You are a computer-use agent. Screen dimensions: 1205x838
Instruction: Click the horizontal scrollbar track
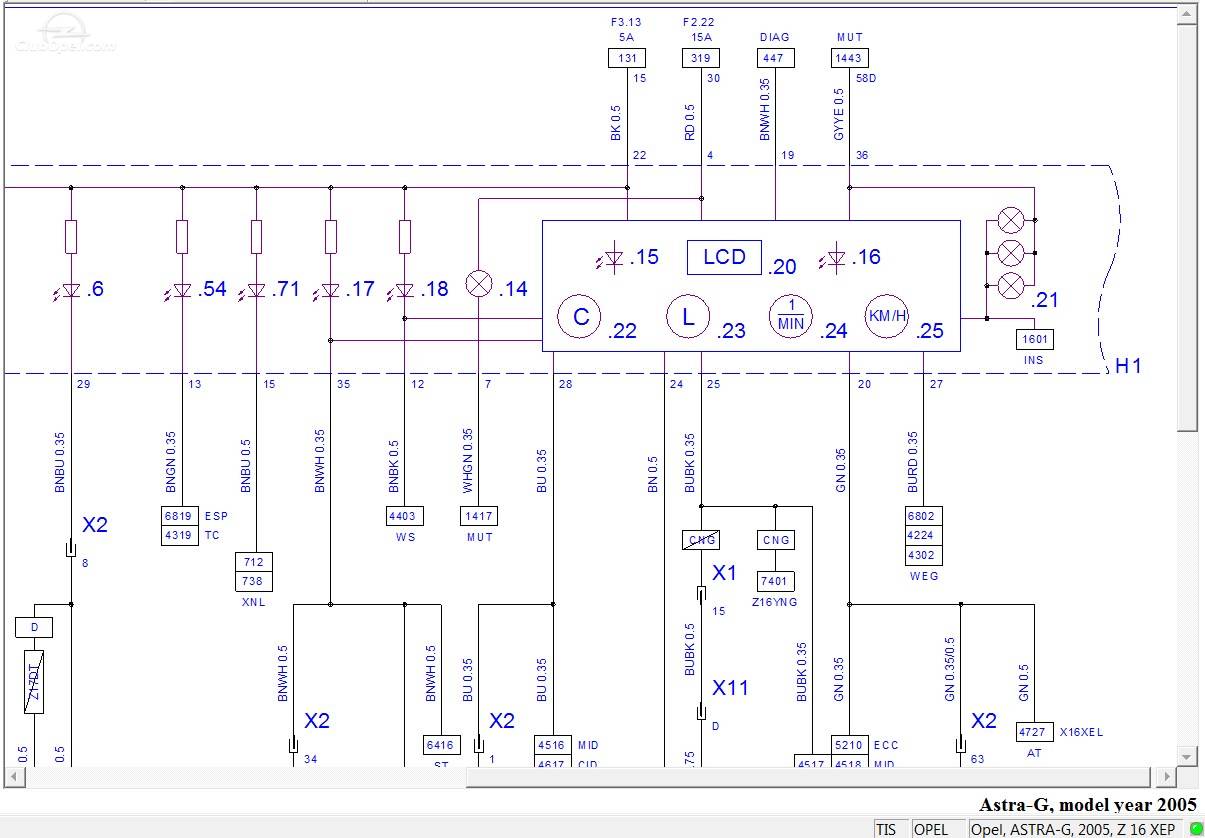coord(590,776)
